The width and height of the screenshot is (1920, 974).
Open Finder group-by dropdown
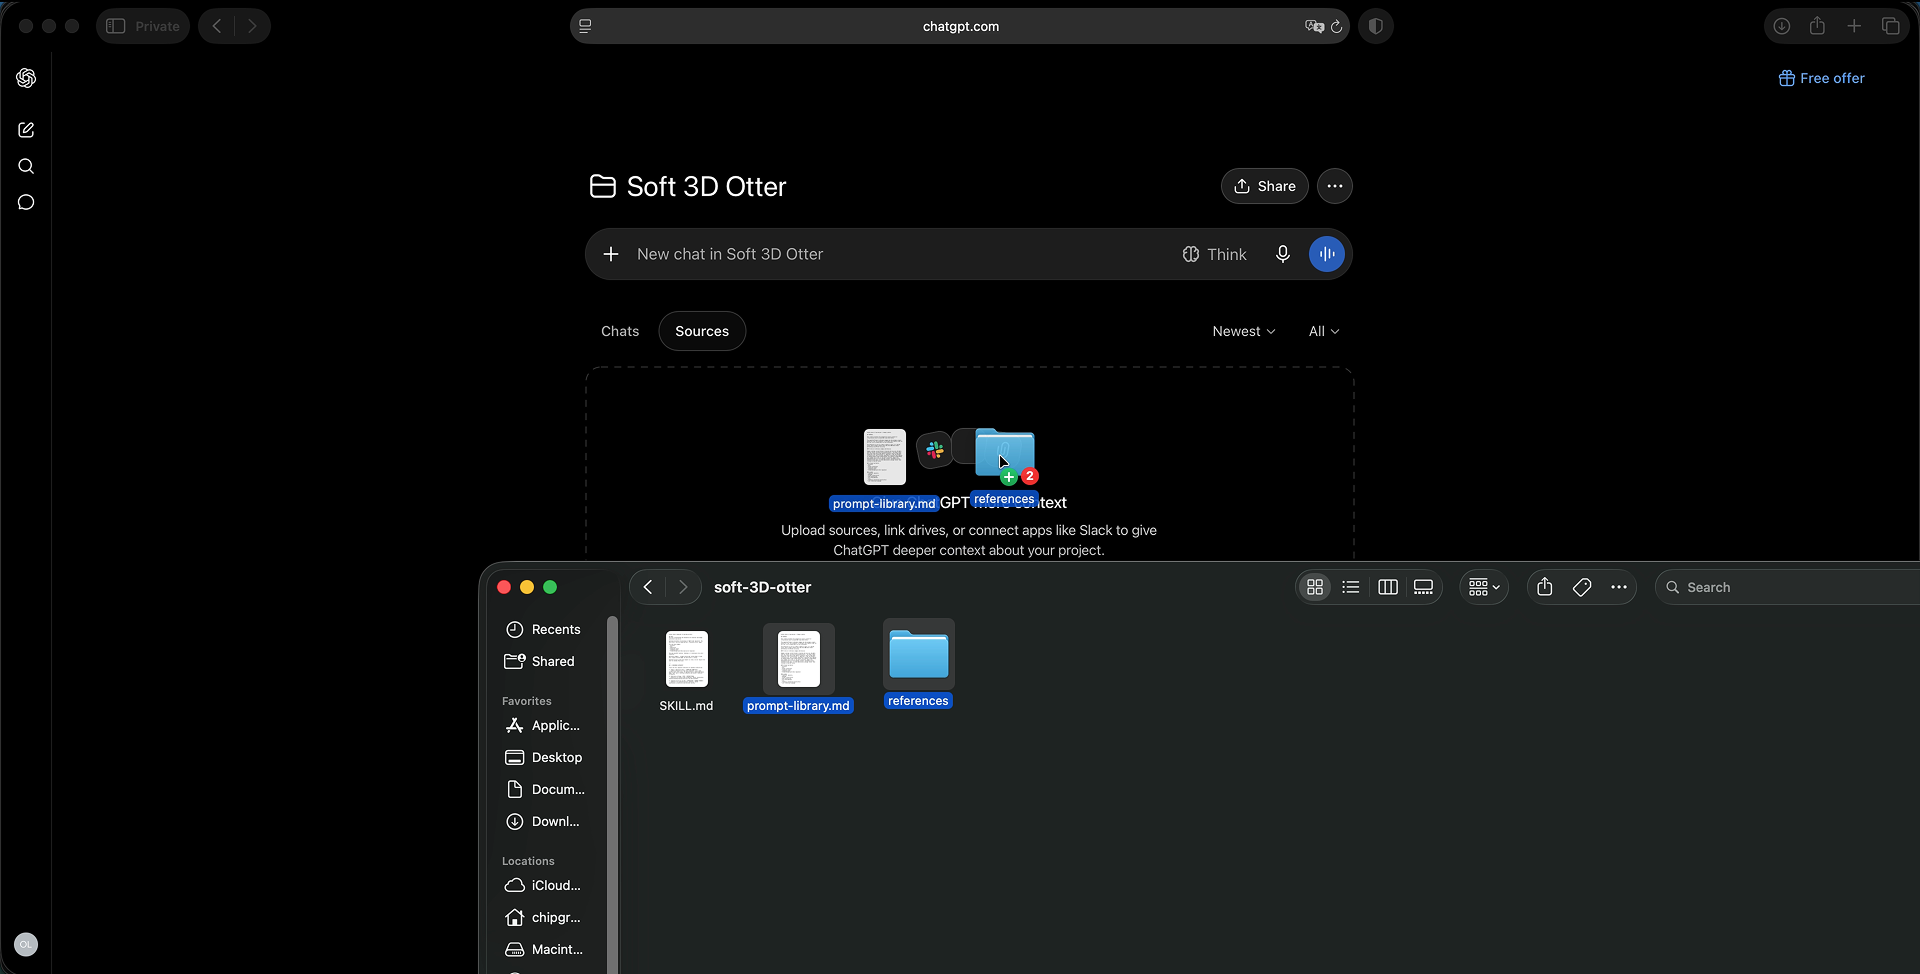tap(1484, 587)
